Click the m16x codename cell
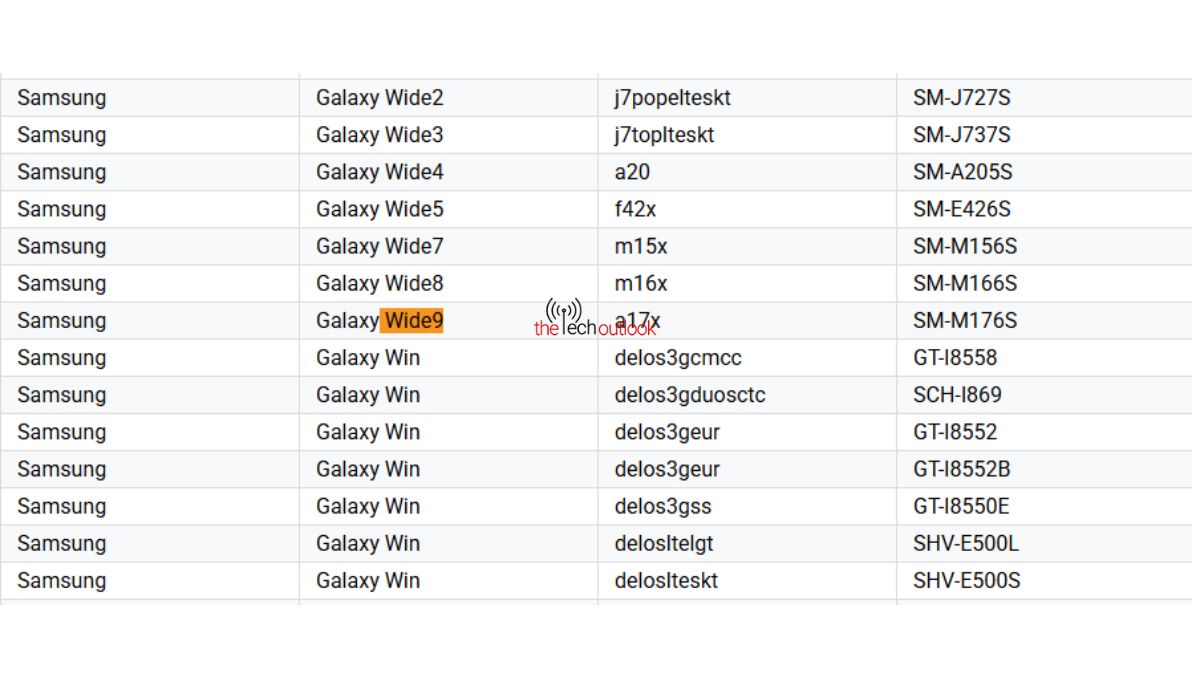Viewport: 1200px width, 675px height. [x=747, y=283]
